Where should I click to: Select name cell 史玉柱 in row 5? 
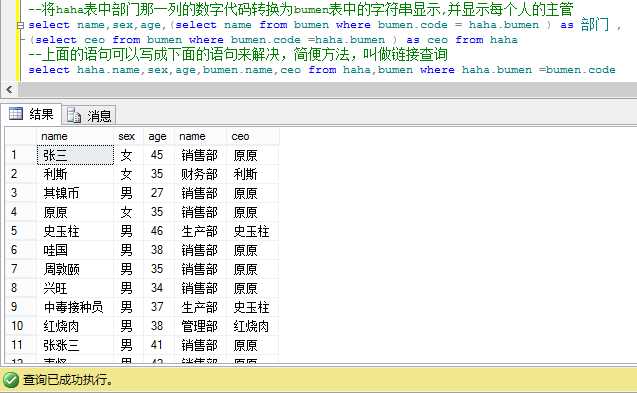click(75, 231)
